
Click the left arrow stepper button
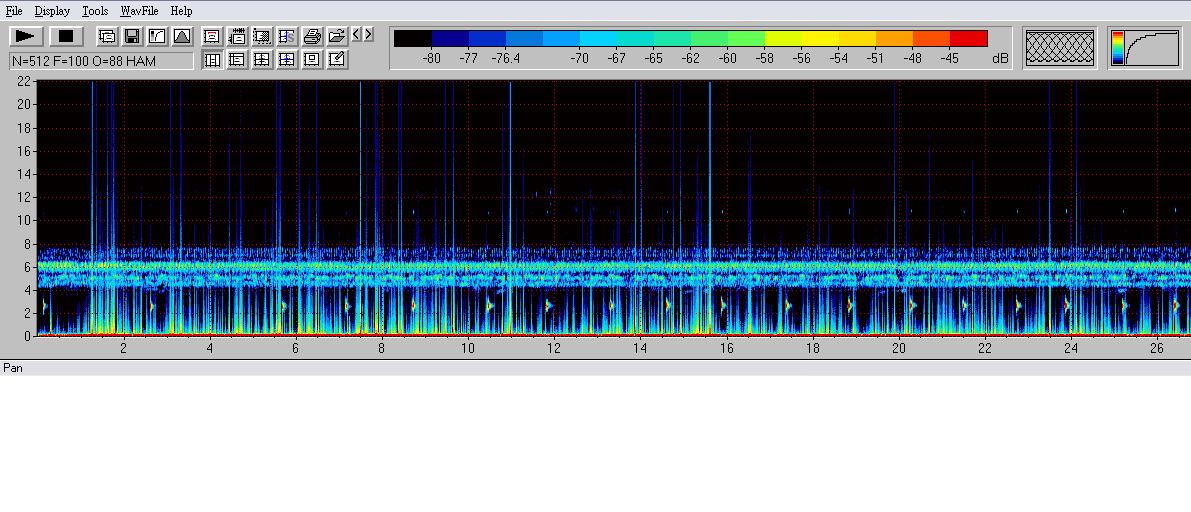click(x=356, y=35)
